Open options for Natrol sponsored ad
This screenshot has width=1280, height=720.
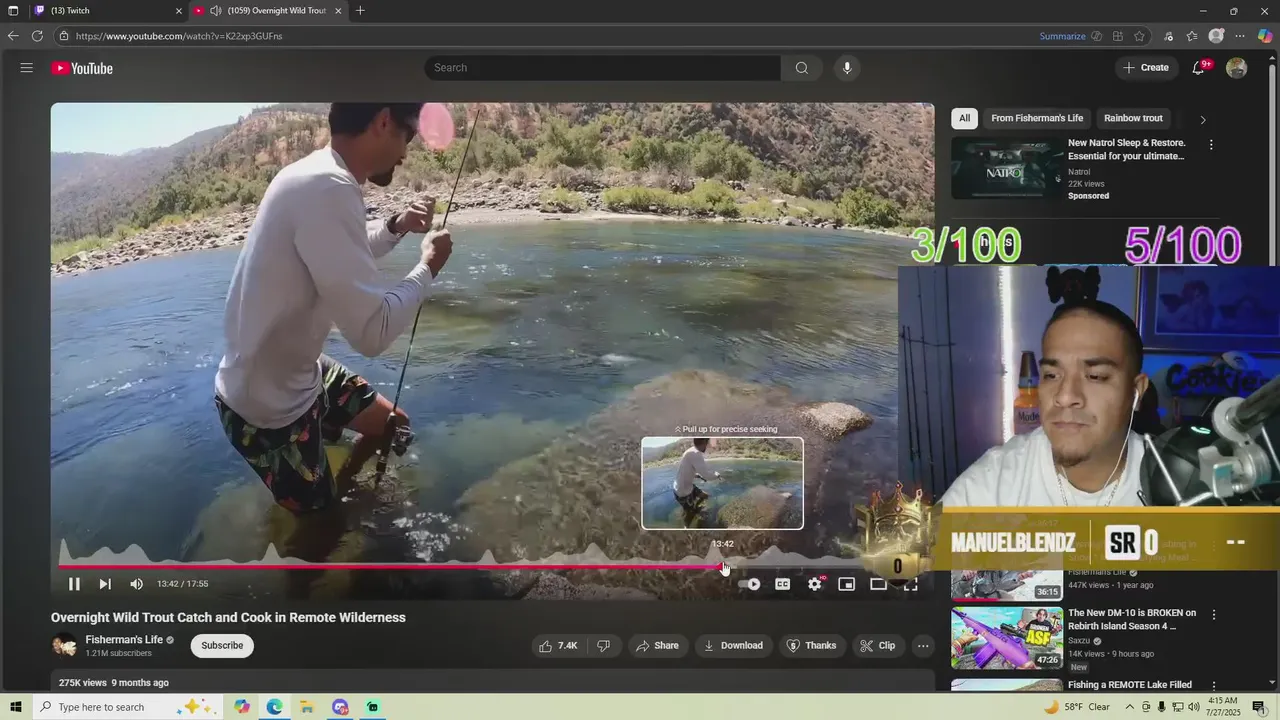coord(1211,145)
